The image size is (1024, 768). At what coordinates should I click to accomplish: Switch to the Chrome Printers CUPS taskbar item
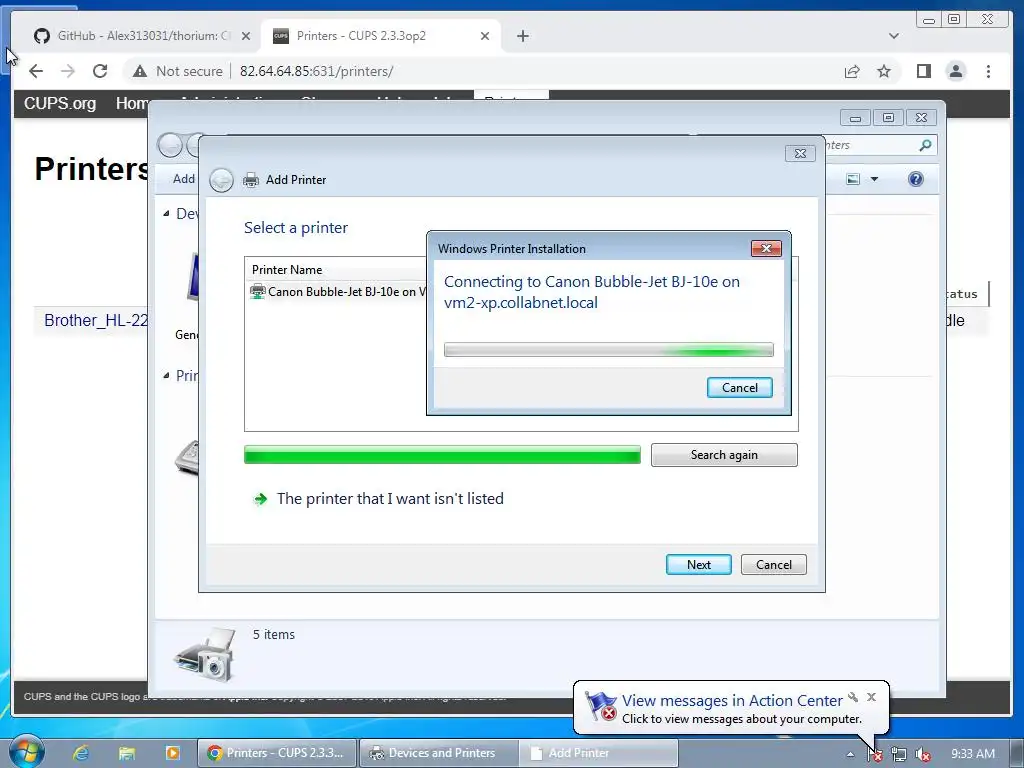(x=277, y=753)
